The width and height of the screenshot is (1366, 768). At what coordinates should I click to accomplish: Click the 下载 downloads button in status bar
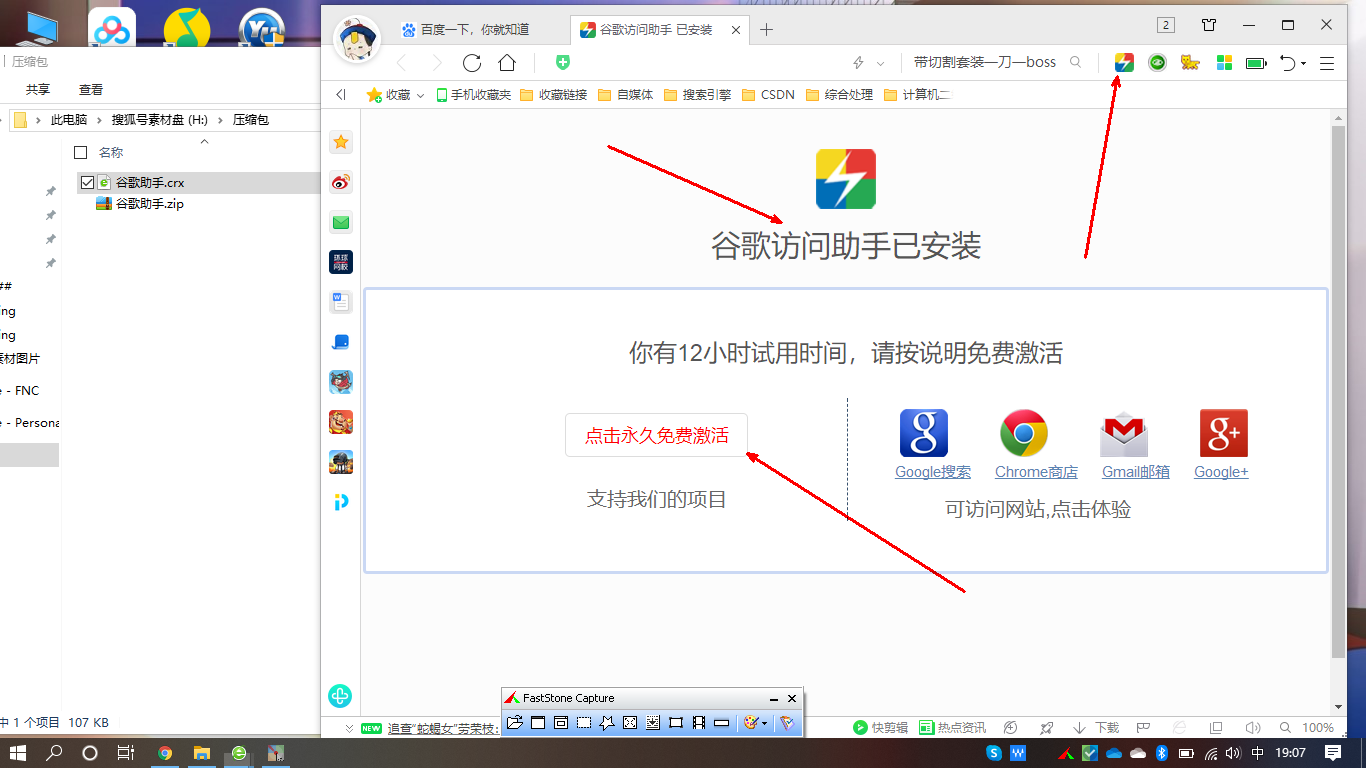1096,728
